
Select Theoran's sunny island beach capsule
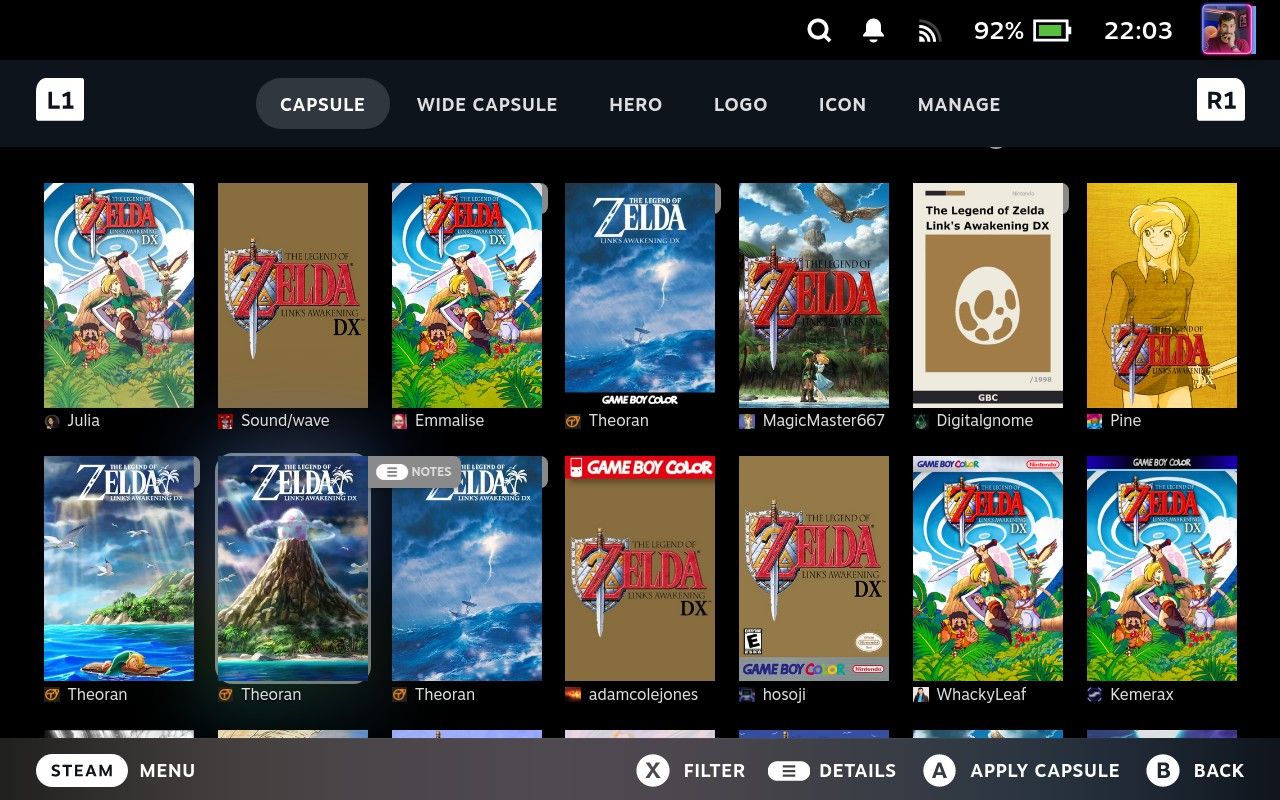tap(119, 569)
